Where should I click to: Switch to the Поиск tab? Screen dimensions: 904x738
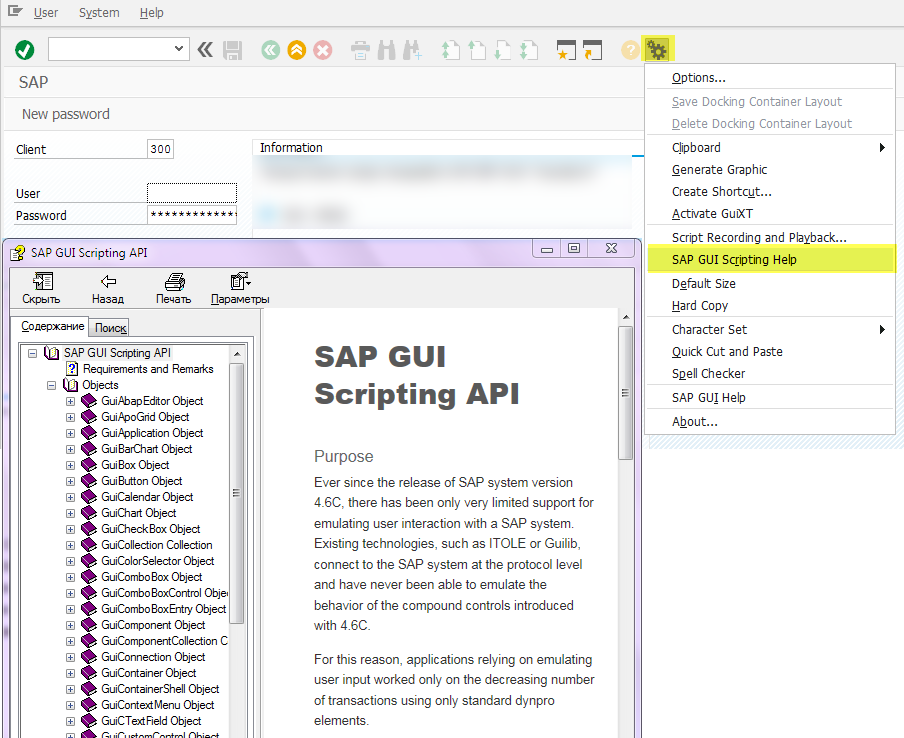[x=110, y=327]
